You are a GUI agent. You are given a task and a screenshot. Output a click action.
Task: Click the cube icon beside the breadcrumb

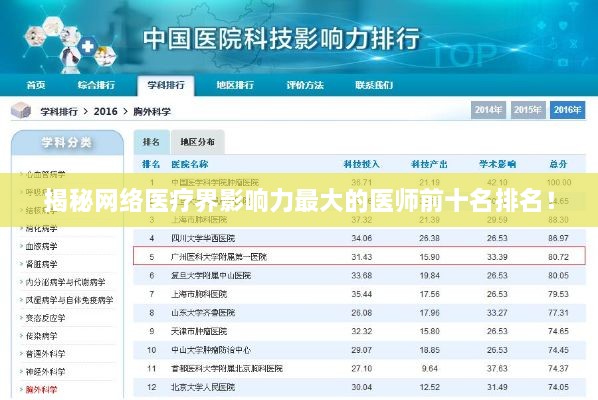(x=21, y=111)
